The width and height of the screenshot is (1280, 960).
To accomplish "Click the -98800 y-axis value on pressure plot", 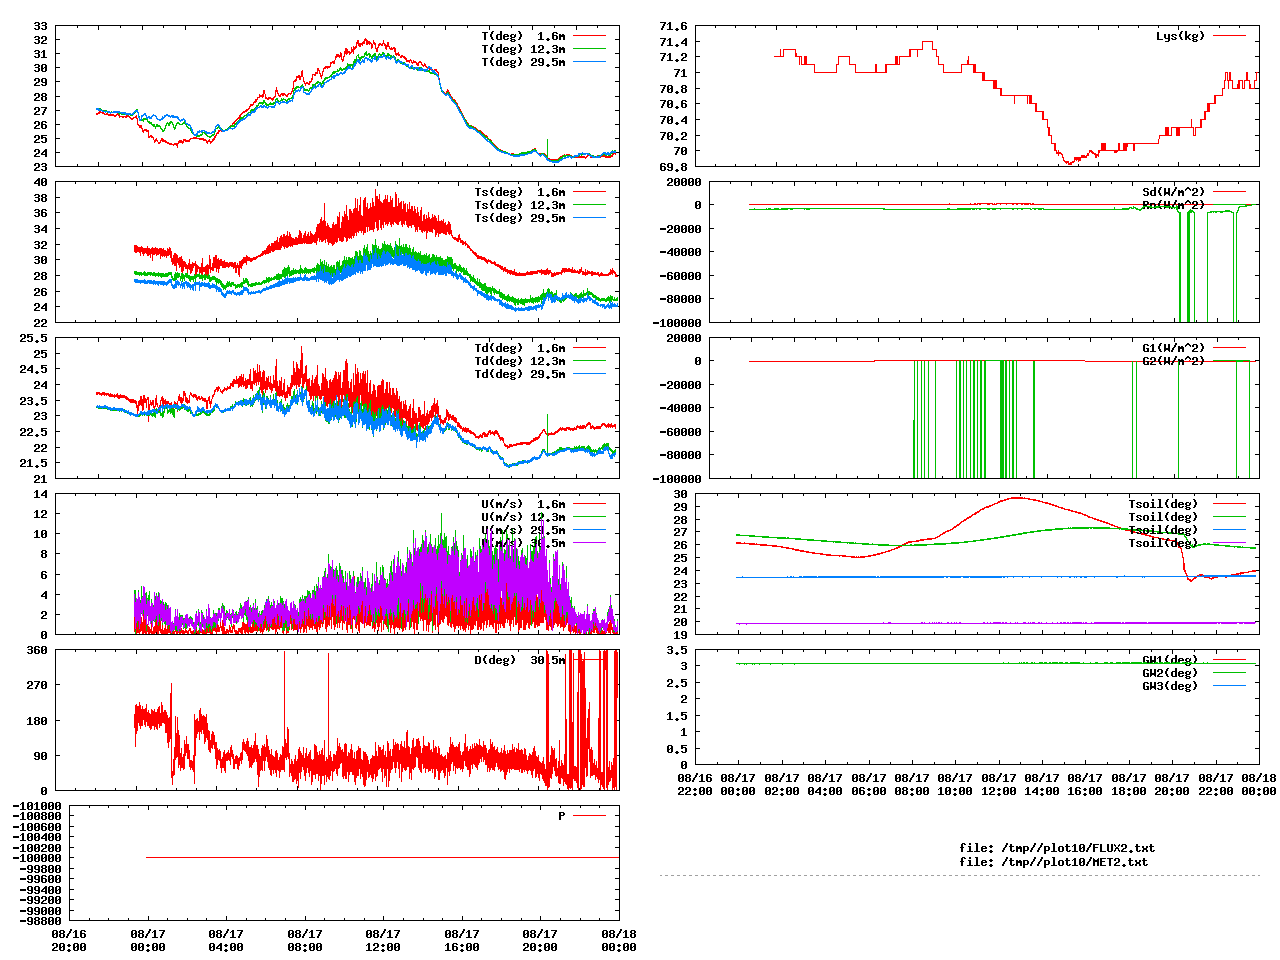I will point(41,921).
